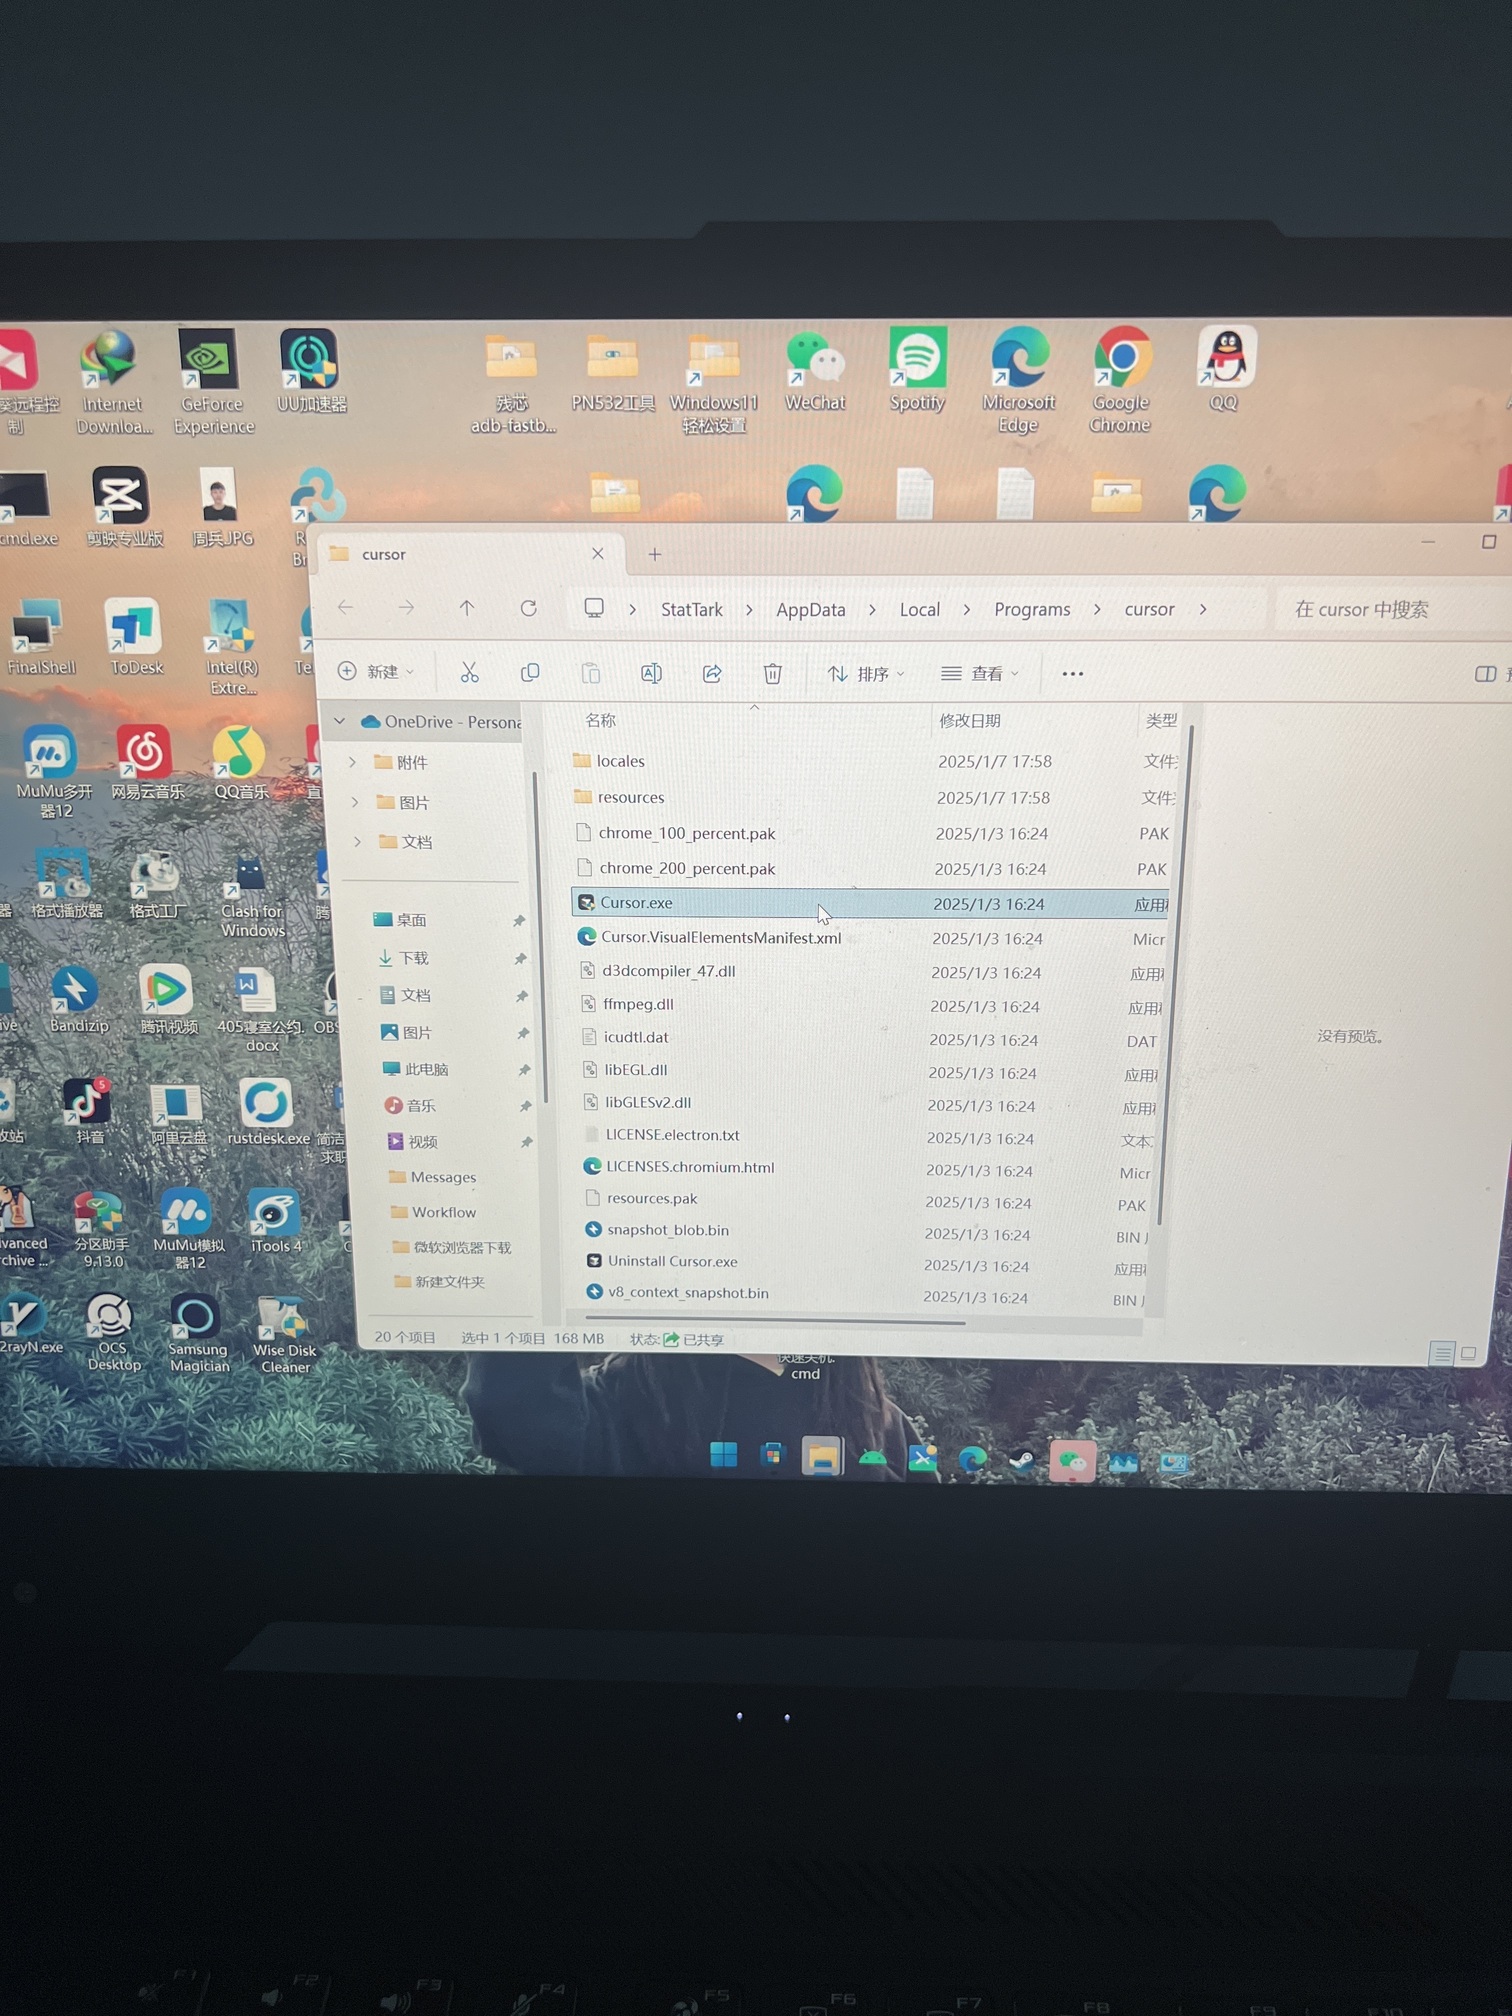The image size is (1512, 2016).
Task: Click the file list horizontal scrollbar
Action: (778, 1322)
